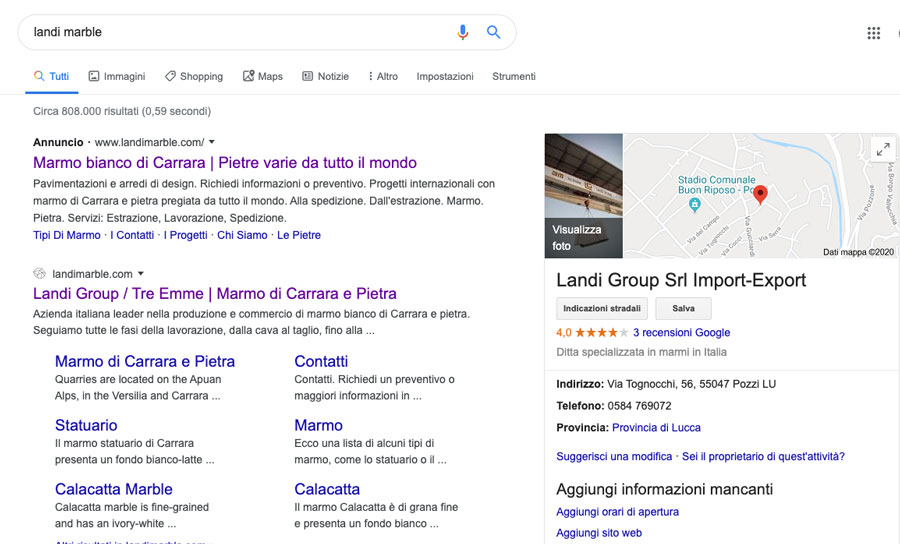Open the Statuario sitelink
Screen dimensions: 900x544
click(x=86, y=425)
